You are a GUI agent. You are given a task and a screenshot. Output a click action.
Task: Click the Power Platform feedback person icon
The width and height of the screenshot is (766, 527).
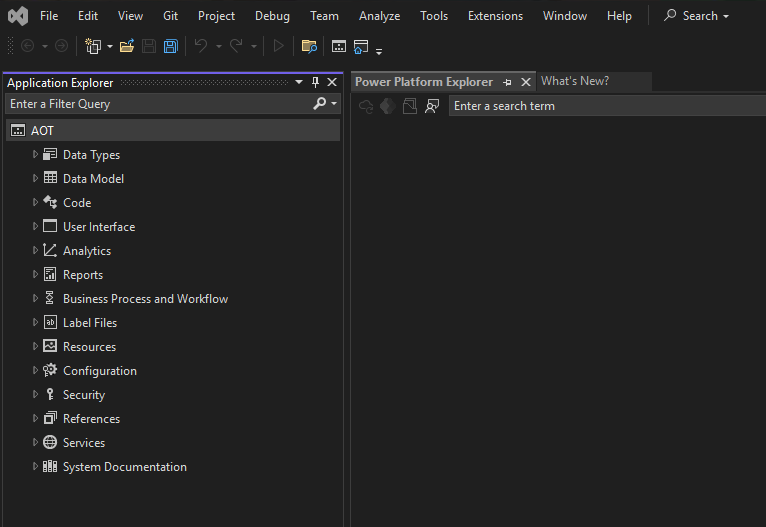[432, 106]
